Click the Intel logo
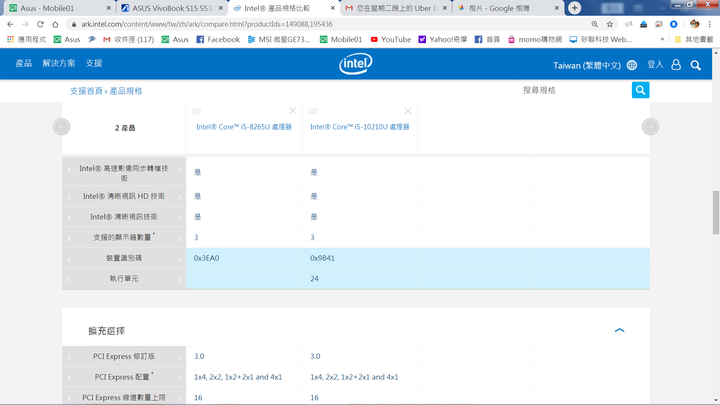 tap(356, 64)
